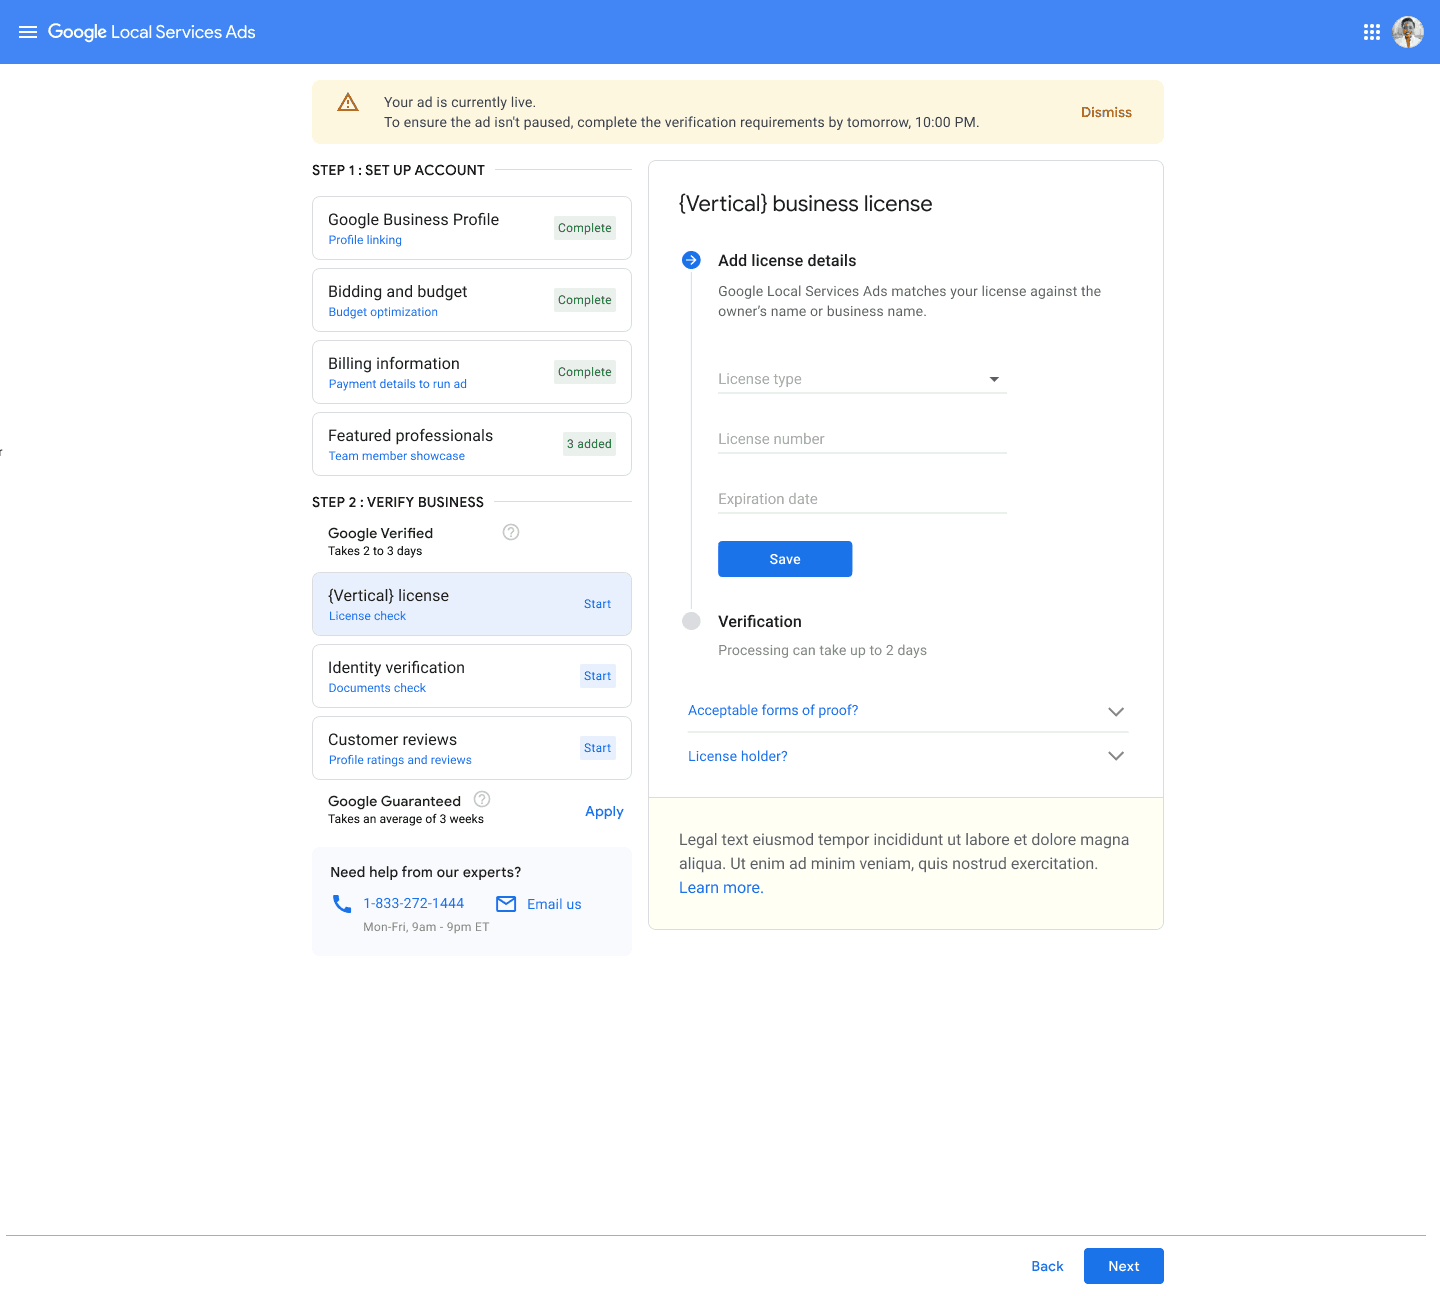This screenshot has width=1440, height=1296.
Task: Select the {Vertical} license step
Action: (472, 604)
